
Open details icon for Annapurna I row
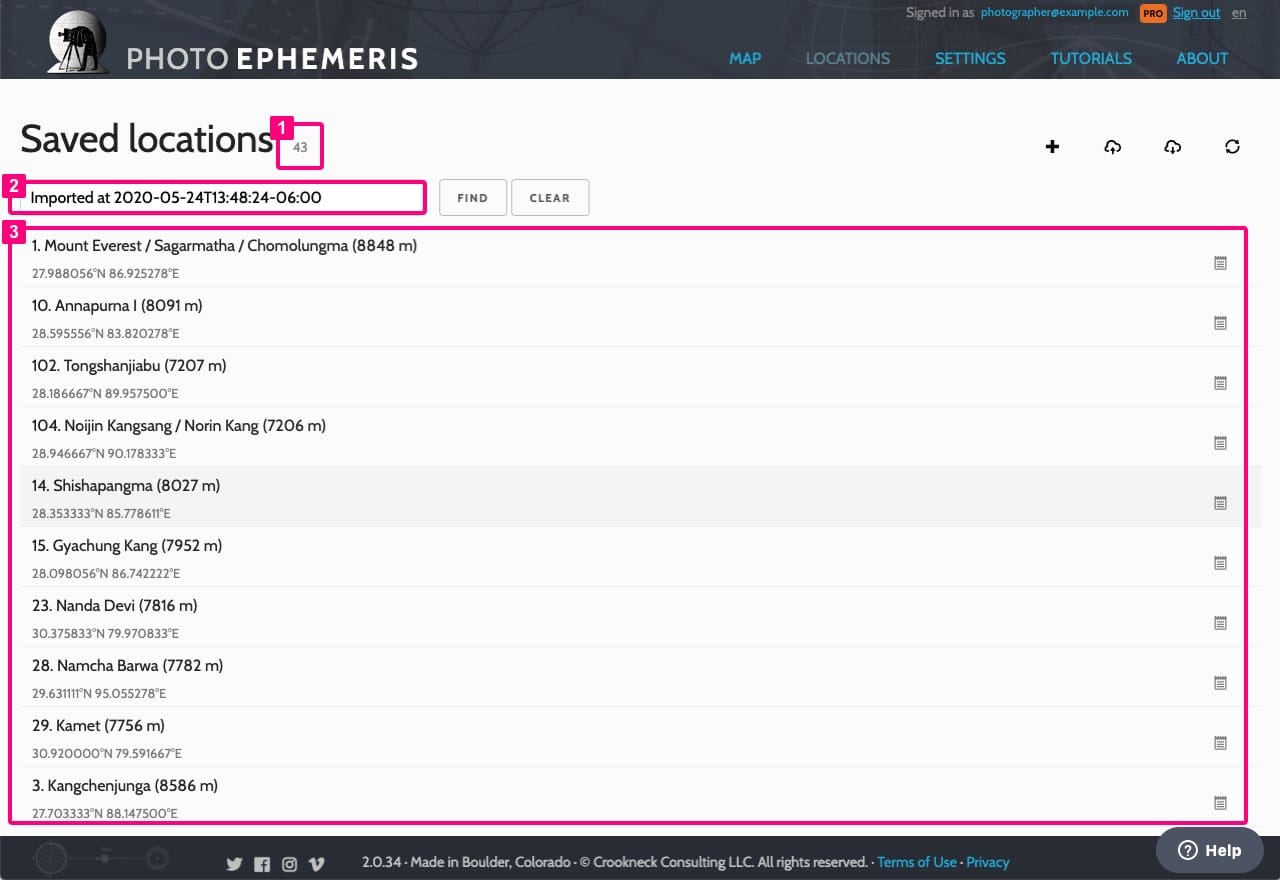click(x=1220, y=323)
